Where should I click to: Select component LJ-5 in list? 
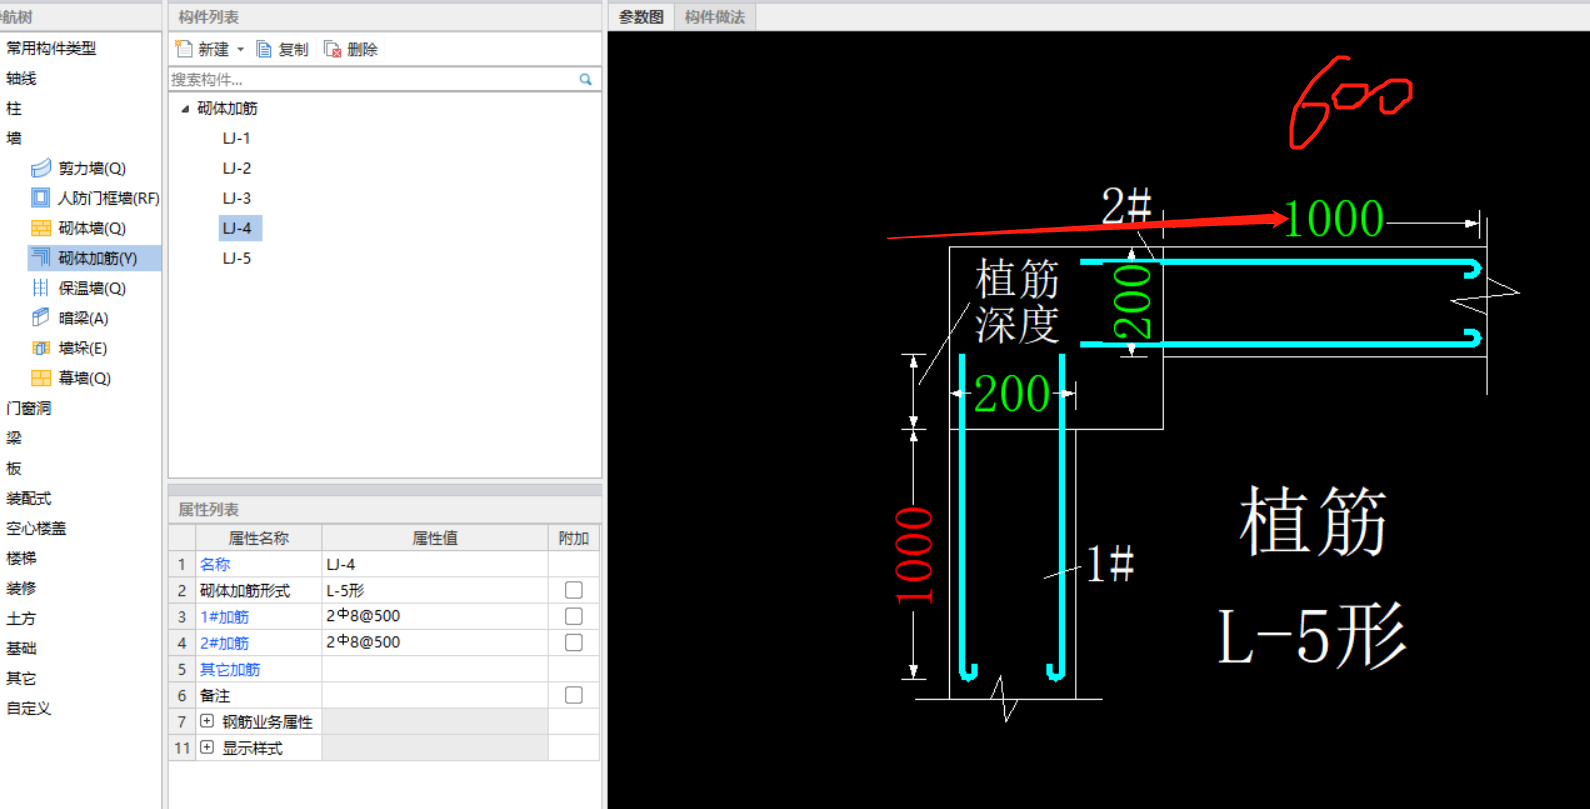tap(237, 258)
